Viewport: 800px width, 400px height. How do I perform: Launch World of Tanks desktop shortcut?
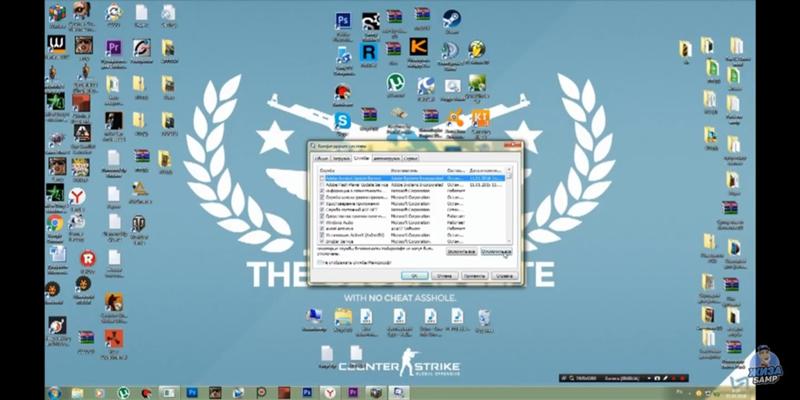coord(139,223)
